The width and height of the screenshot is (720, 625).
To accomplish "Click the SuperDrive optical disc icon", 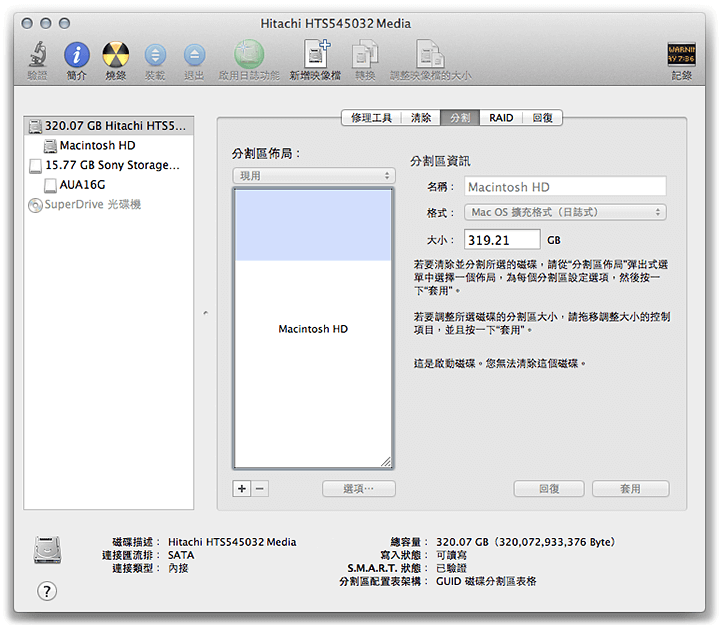I will 35,205.
